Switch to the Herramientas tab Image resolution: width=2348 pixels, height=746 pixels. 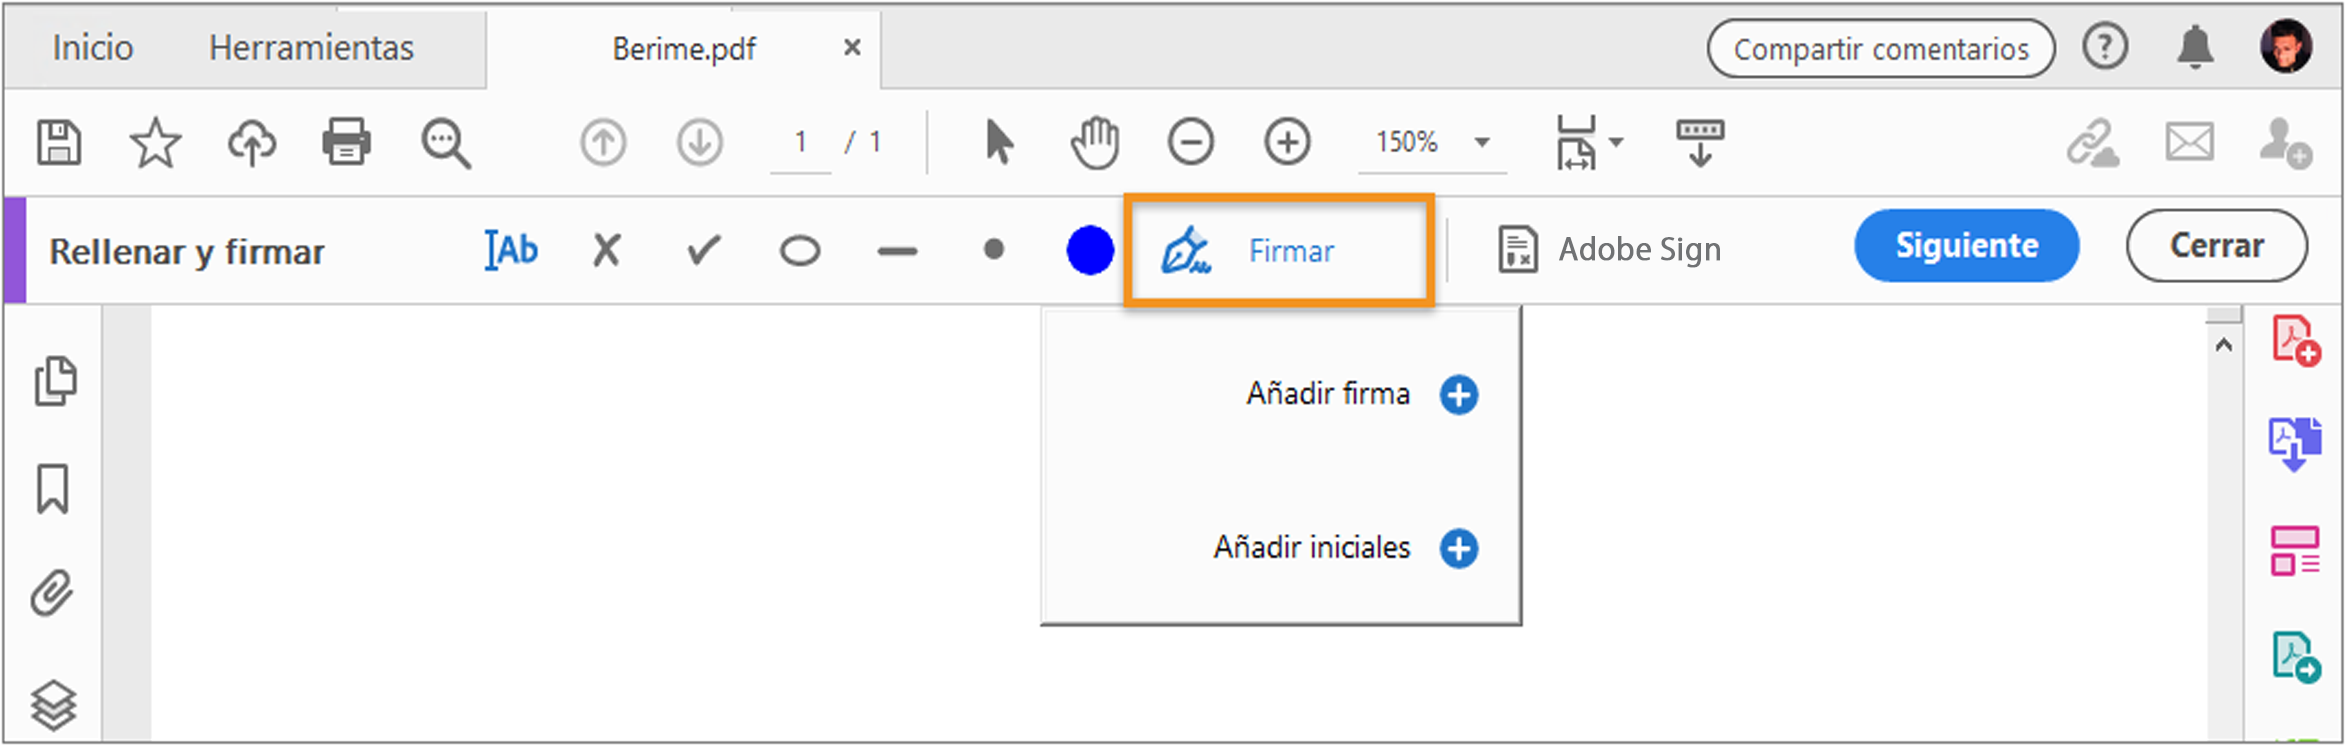tap(310, 47)
